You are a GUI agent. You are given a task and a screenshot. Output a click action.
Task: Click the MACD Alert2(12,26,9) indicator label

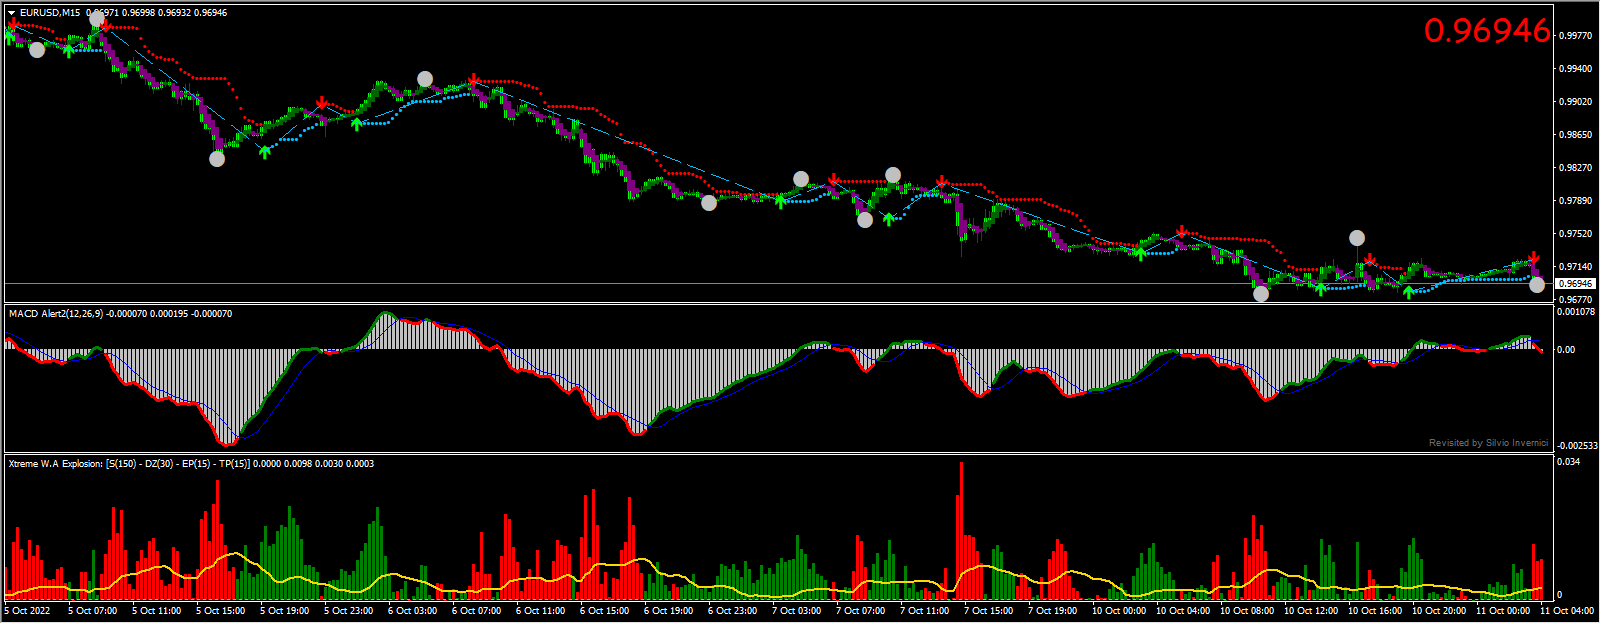(x=56, y=314)
